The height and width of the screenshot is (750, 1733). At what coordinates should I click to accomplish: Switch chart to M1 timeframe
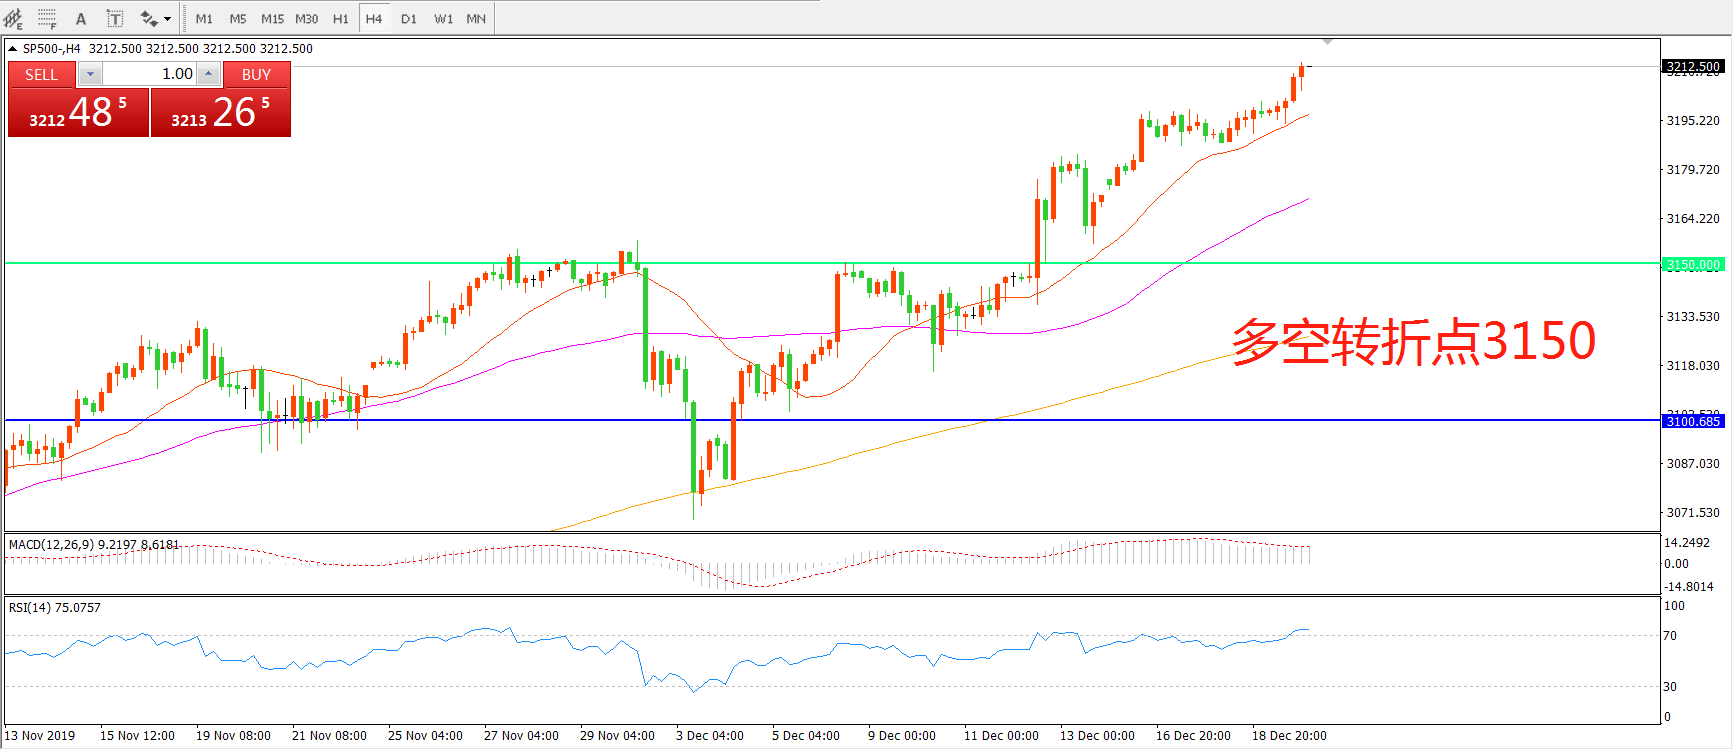(x=204, y=18)
